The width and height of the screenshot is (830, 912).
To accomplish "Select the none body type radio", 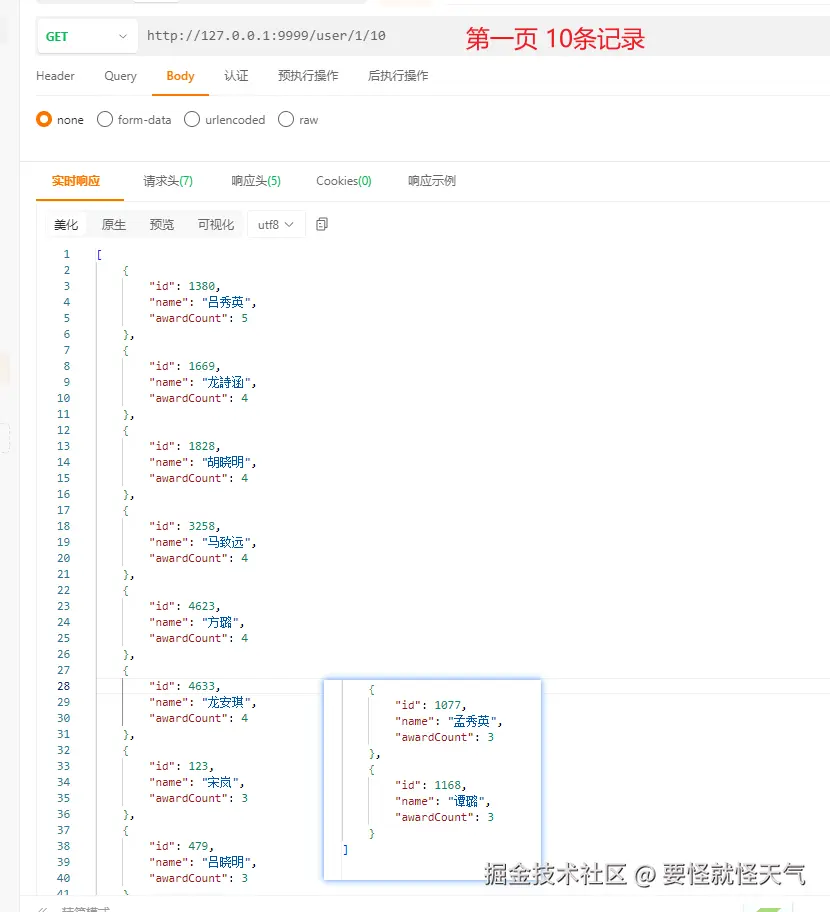I will (x=44, y=119).
